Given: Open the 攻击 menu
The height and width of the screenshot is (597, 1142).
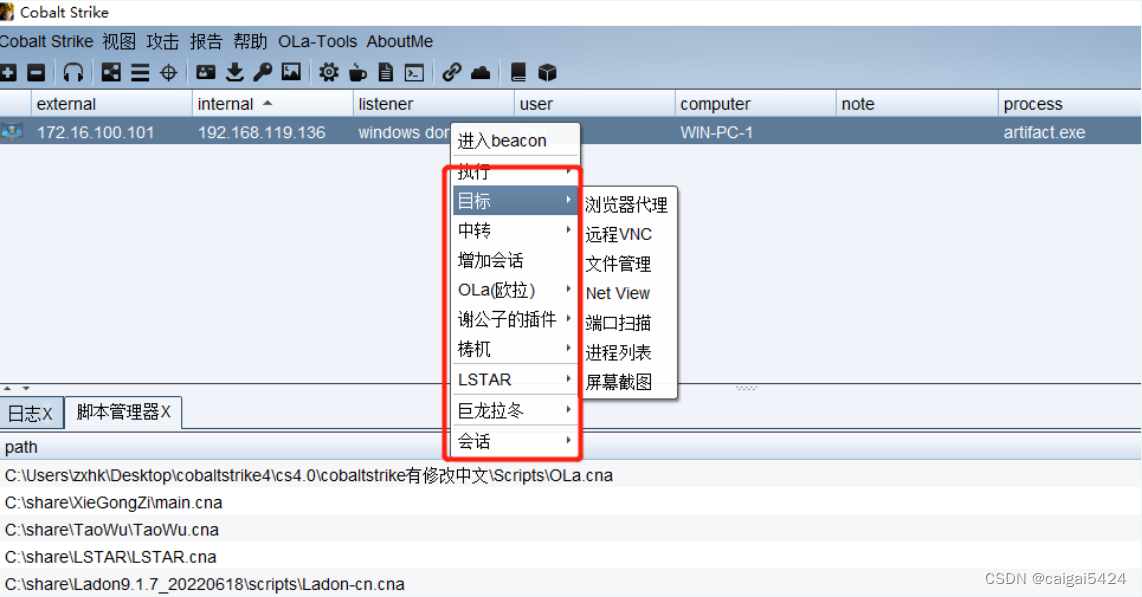Looking at the screenshot, I should 162,41.
